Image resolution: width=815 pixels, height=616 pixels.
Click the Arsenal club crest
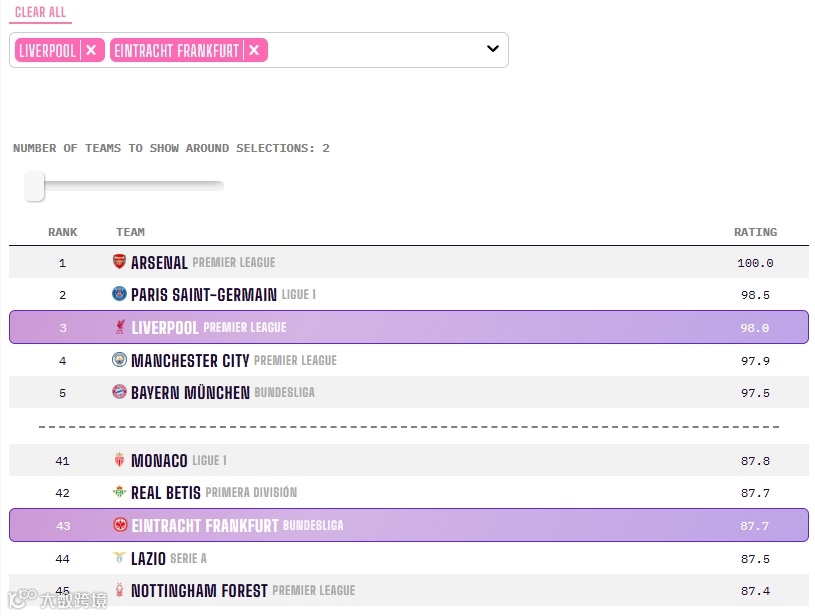coord(119,261)
